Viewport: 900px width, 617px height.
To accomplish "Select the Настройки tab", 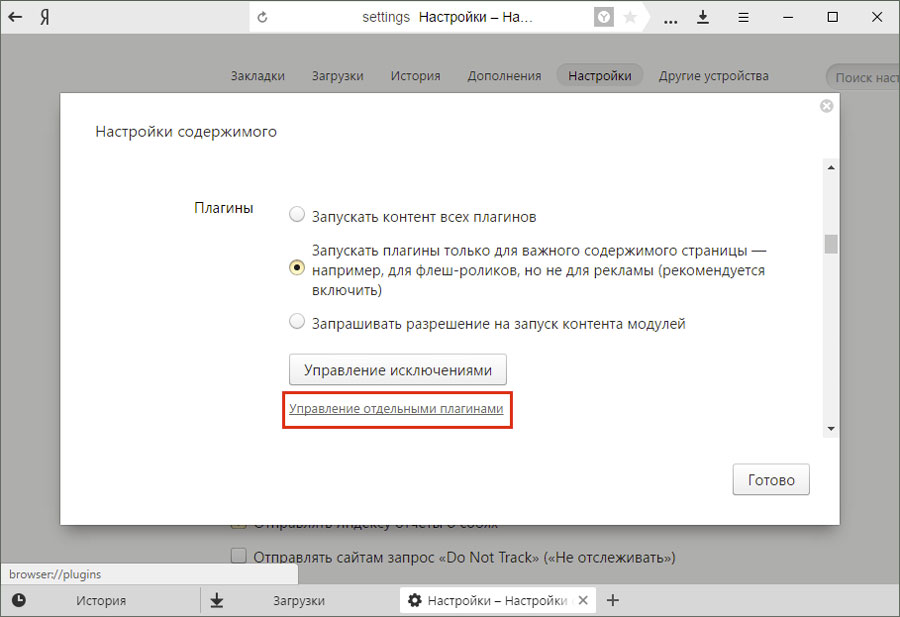I will pos(600,76).
